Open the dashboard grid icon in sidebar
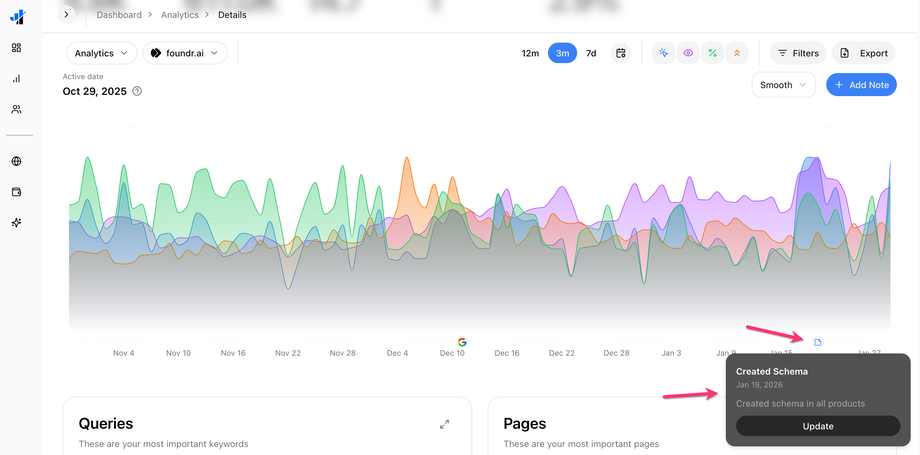Screen dimensions: 920x455 tap(16, 48)
